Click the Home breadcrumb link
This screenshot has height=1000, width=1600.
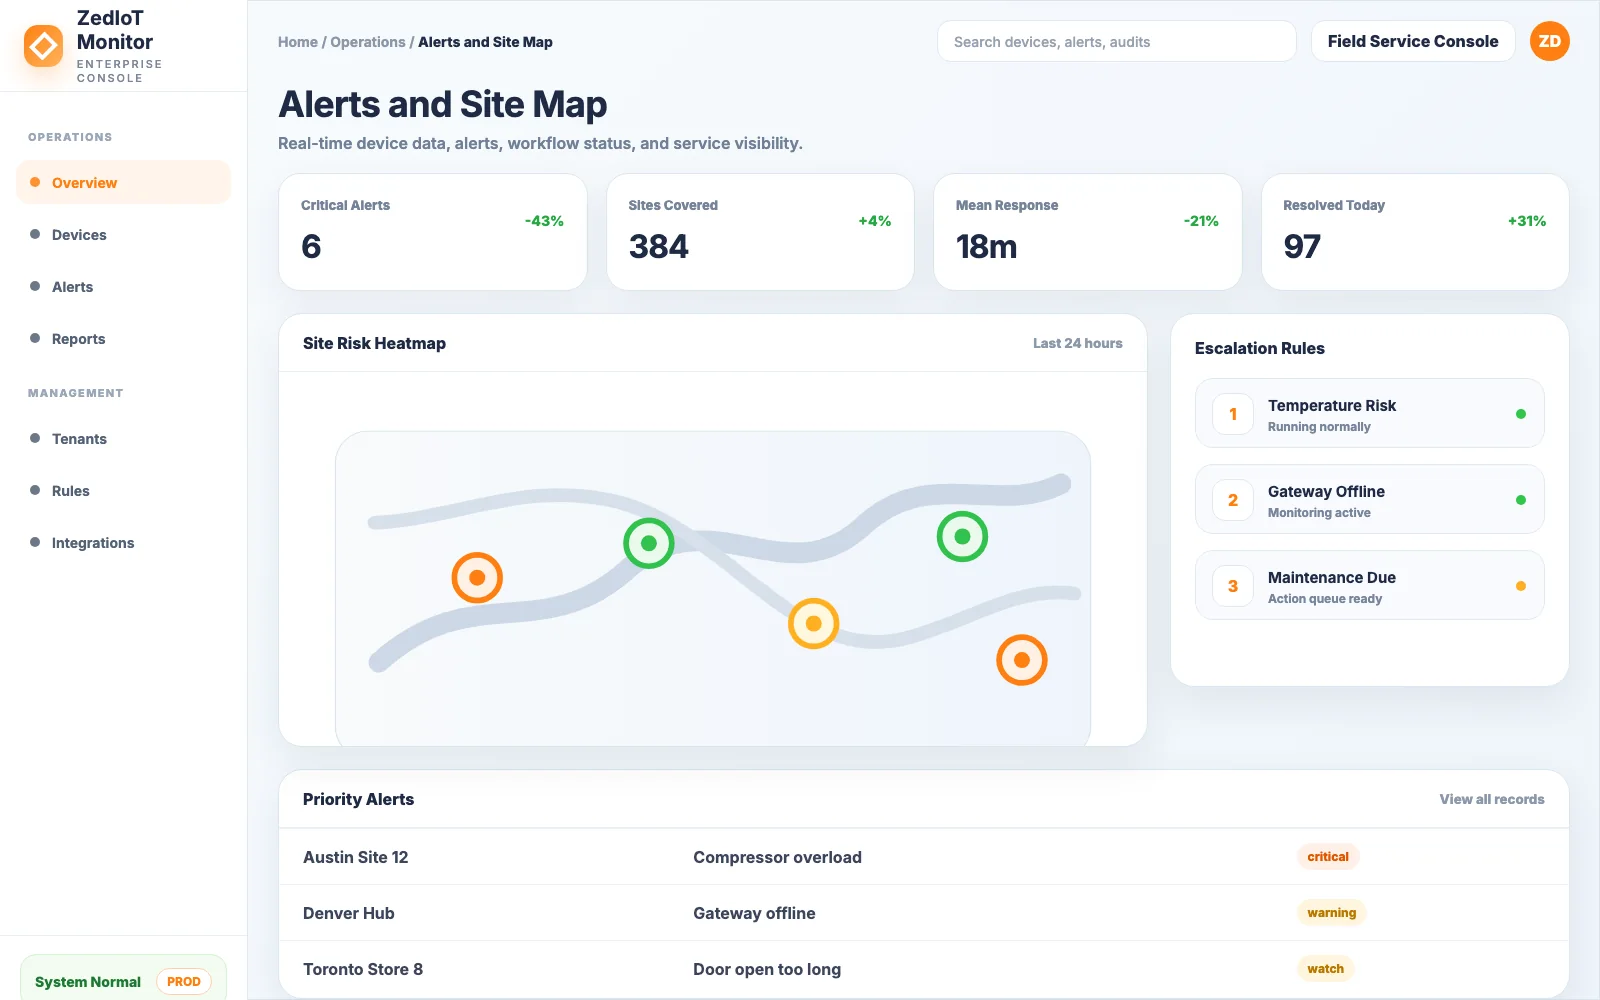tap(297, 42)
